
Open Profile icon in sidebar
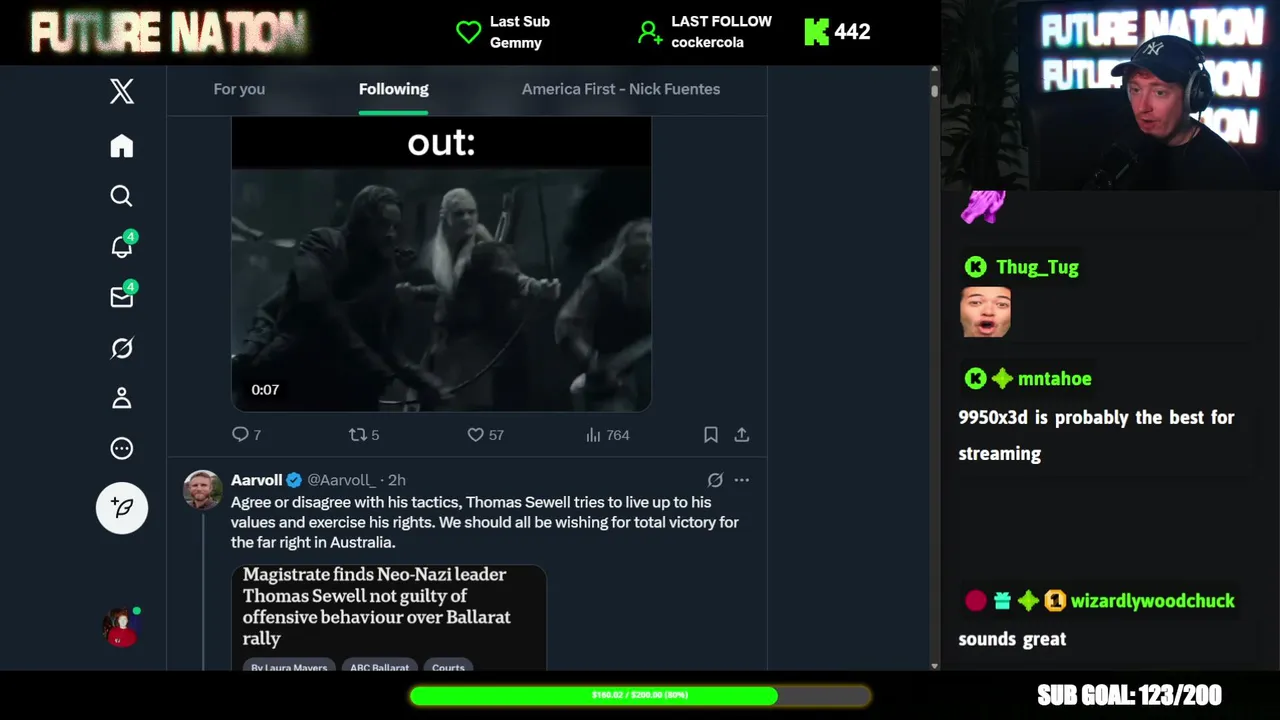pos(122,398)
